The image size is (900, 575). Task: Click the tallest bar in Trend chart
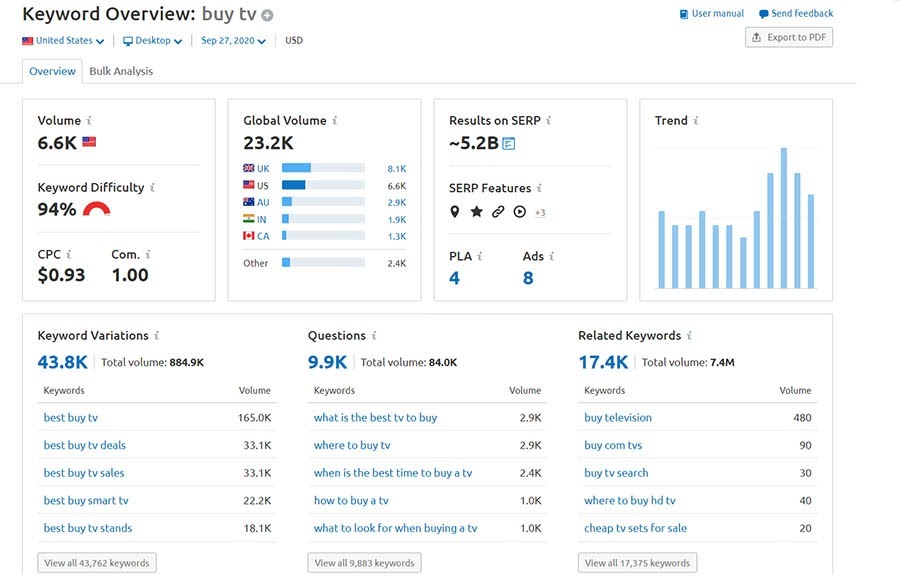click(784, 218)
